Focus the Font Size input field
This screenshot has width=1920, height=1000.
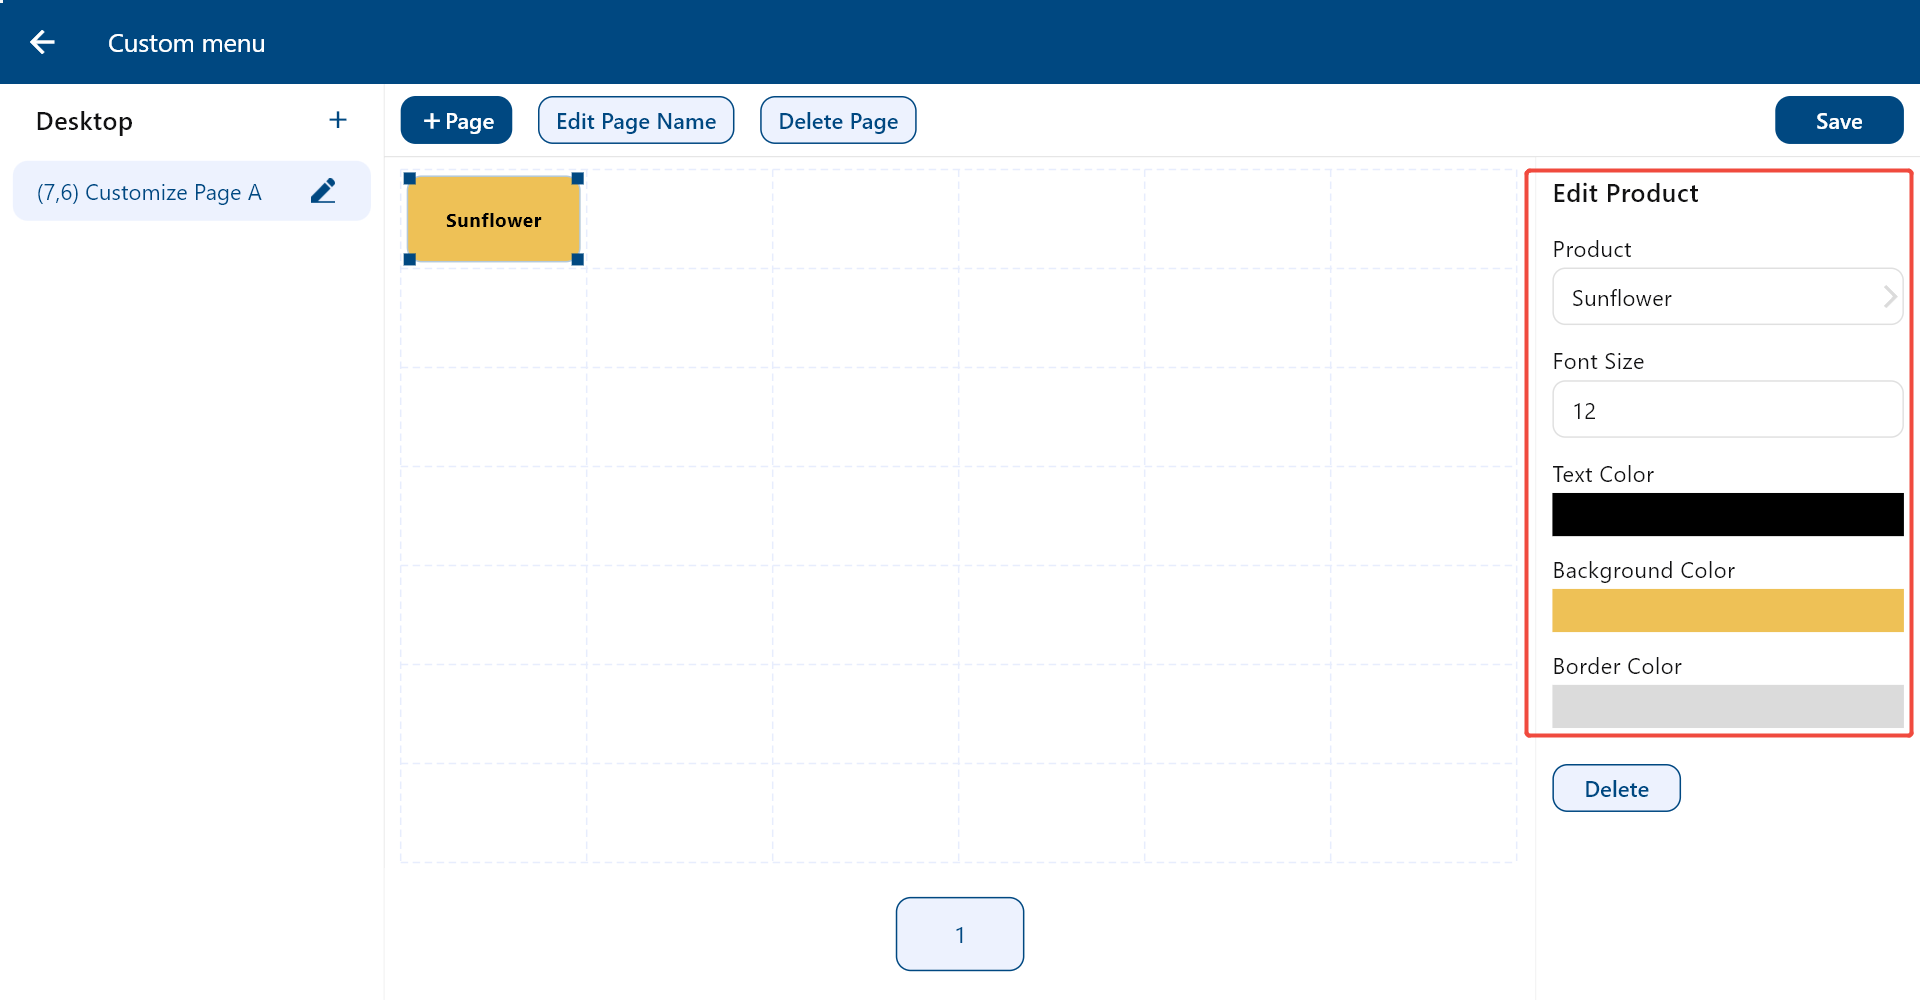[x=1727, y=410]
